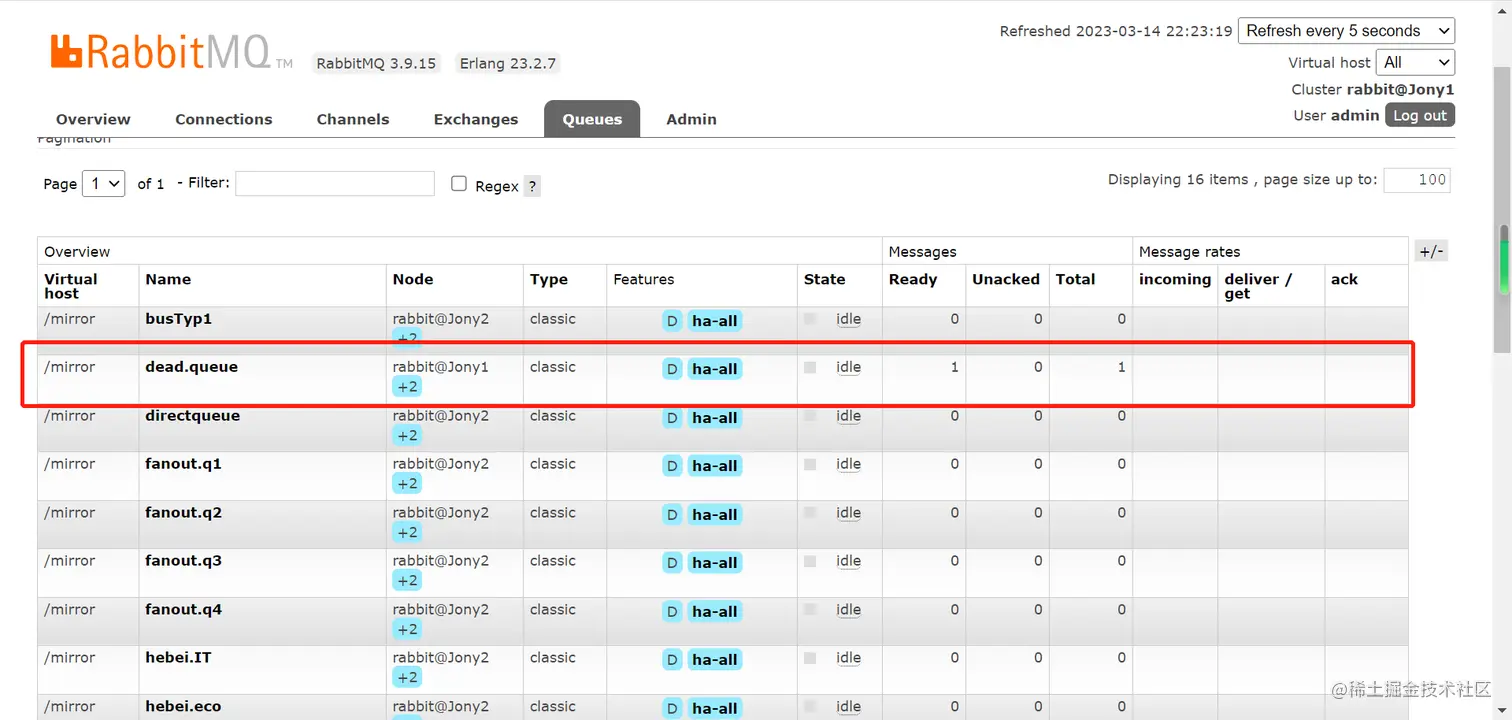This screenshot has height=720, width=1512.
Task: Open the dead.queue queue link
Action: point(191,367)
